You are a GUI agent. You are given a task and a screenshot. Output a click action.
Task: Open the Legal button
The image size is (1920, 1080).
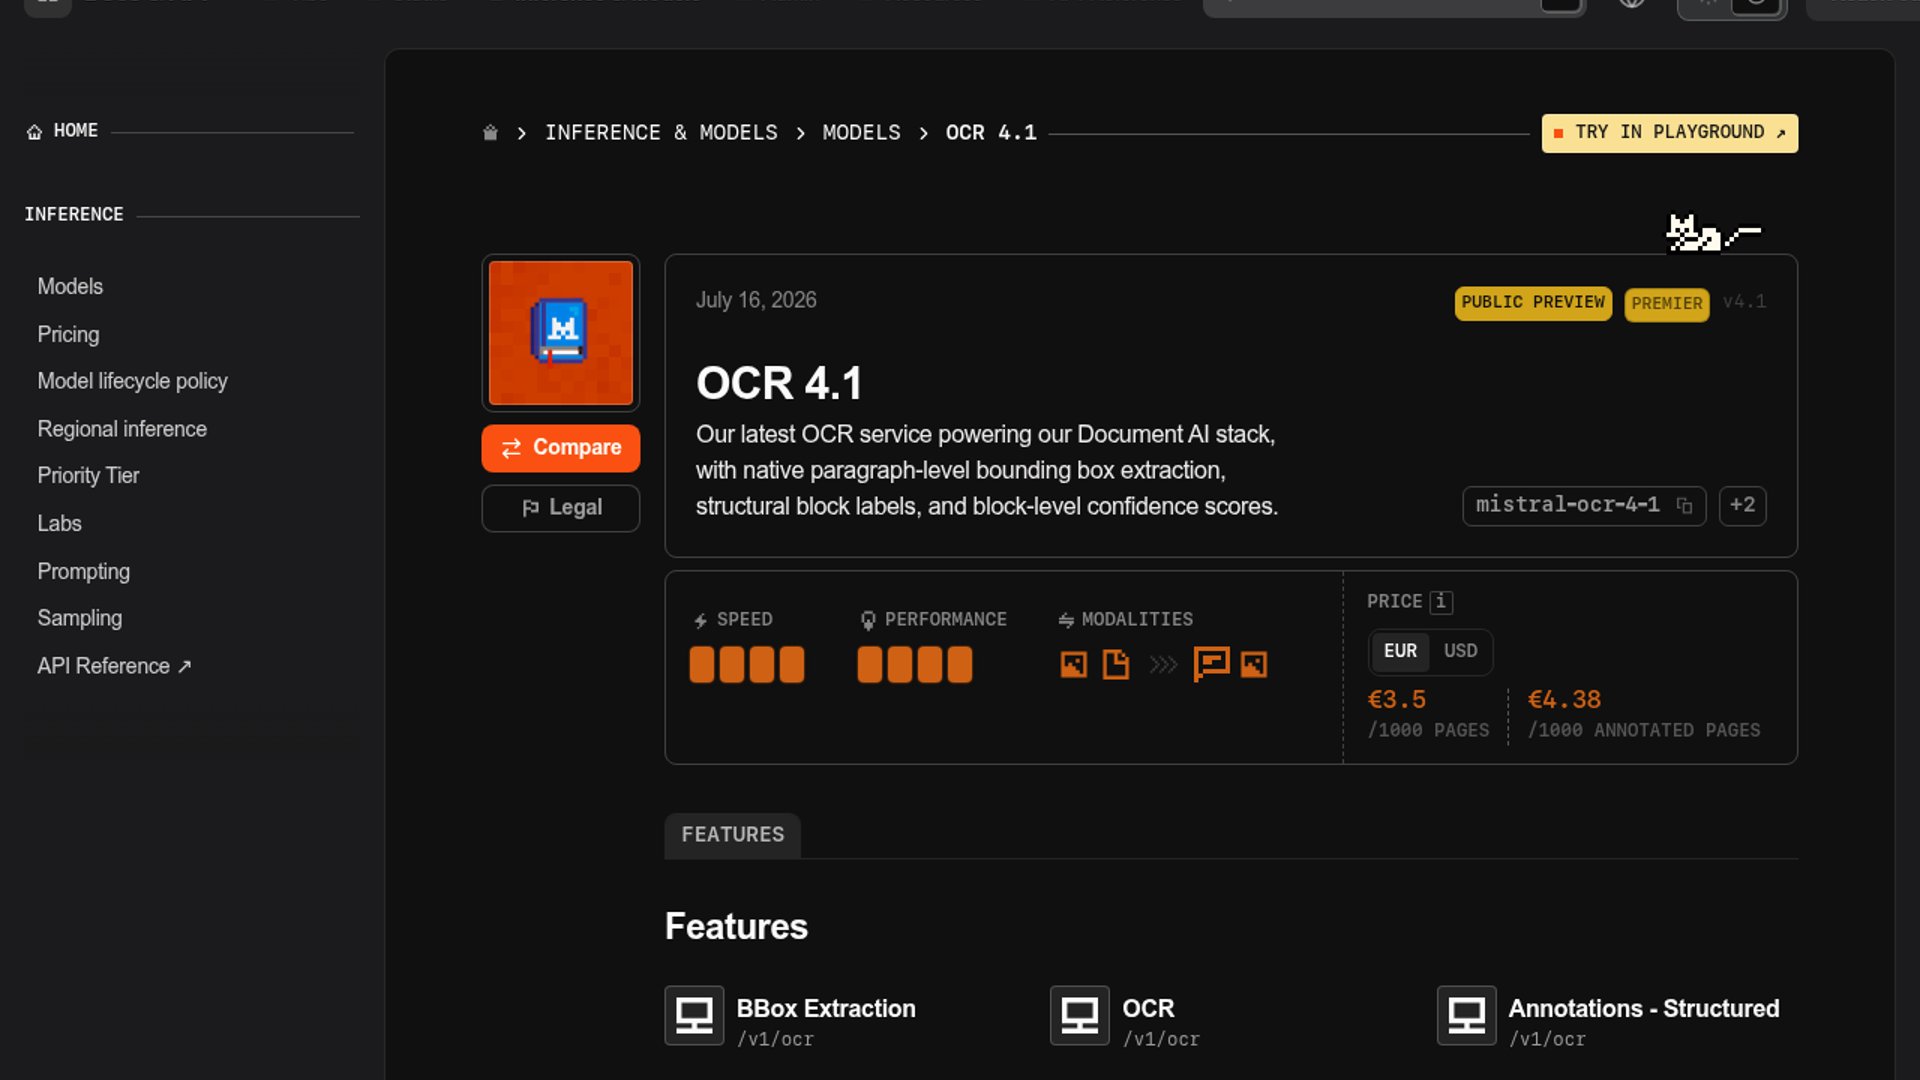(x=561, y=508)
